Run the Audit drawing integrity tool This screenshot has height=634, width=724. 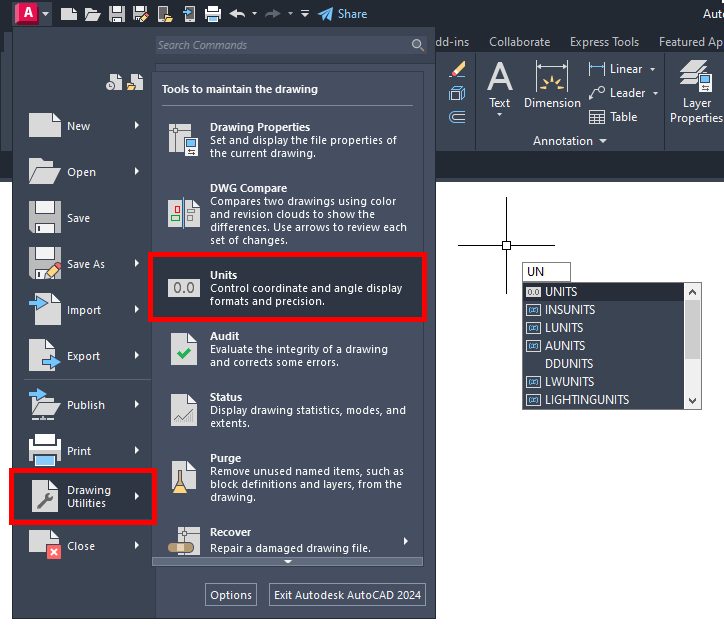coord(287,349)
